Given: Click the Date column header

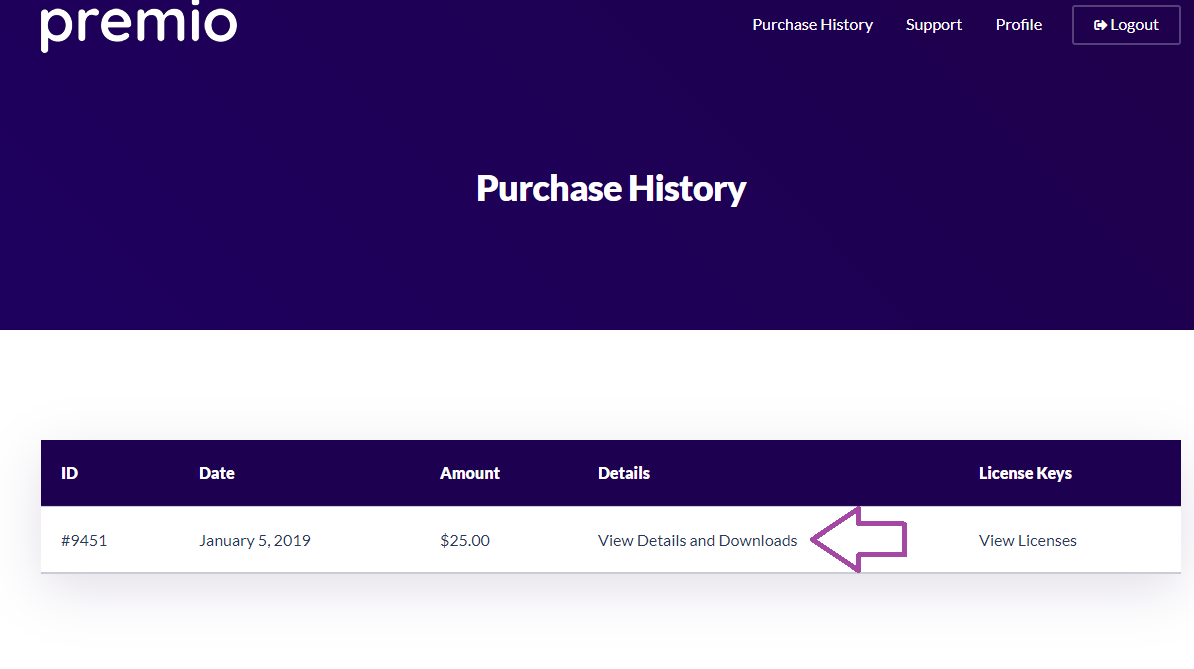Looking at the screenshot, I should pos(217,473).
